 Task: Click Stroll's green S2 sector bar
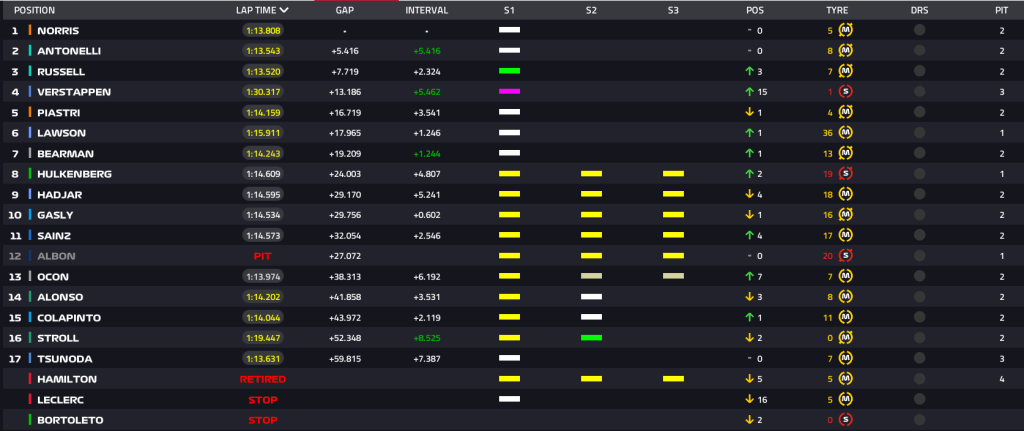[591, 338]
